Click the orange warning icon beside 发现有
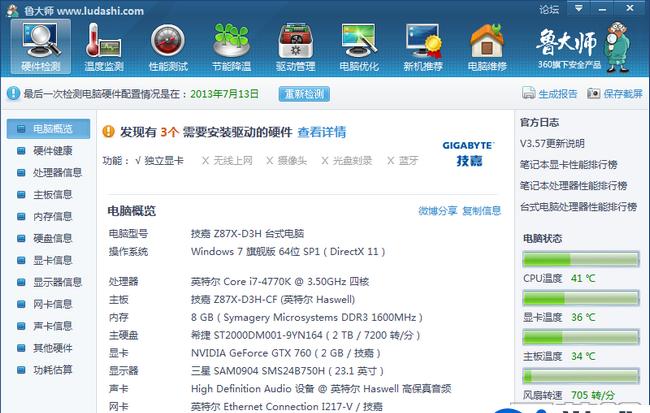The image size is (650, 413). pyautogui.click(x=108, y=131)
